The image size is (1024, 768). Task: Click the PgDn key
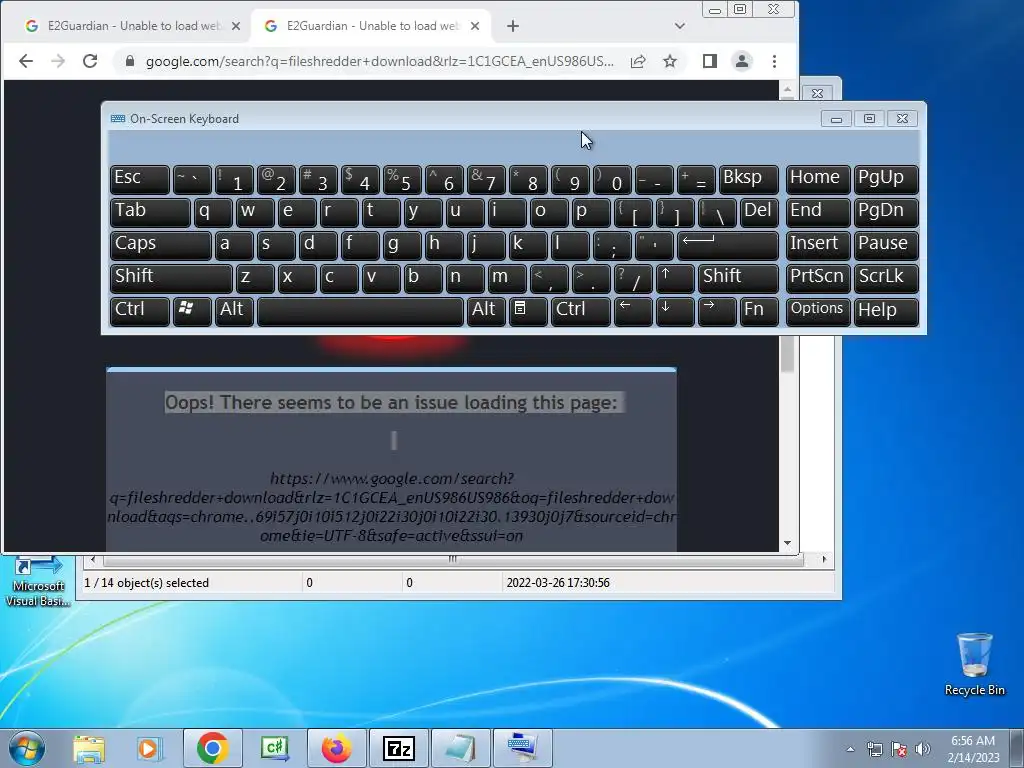coord(886,212)
